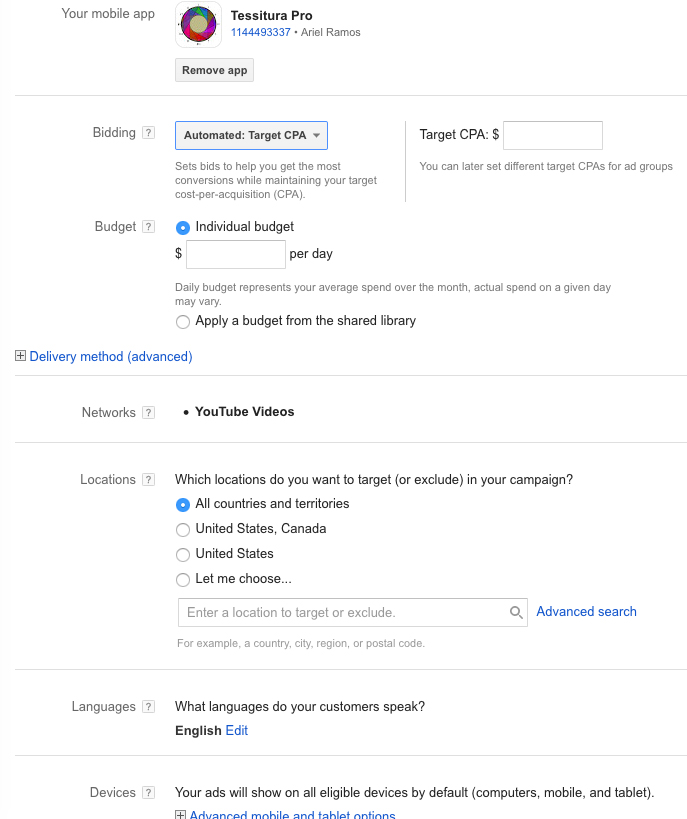The height and width of the screenshot is (819, 687).
Task: Click the Languages help question mark icon
Action: [148, 707]
